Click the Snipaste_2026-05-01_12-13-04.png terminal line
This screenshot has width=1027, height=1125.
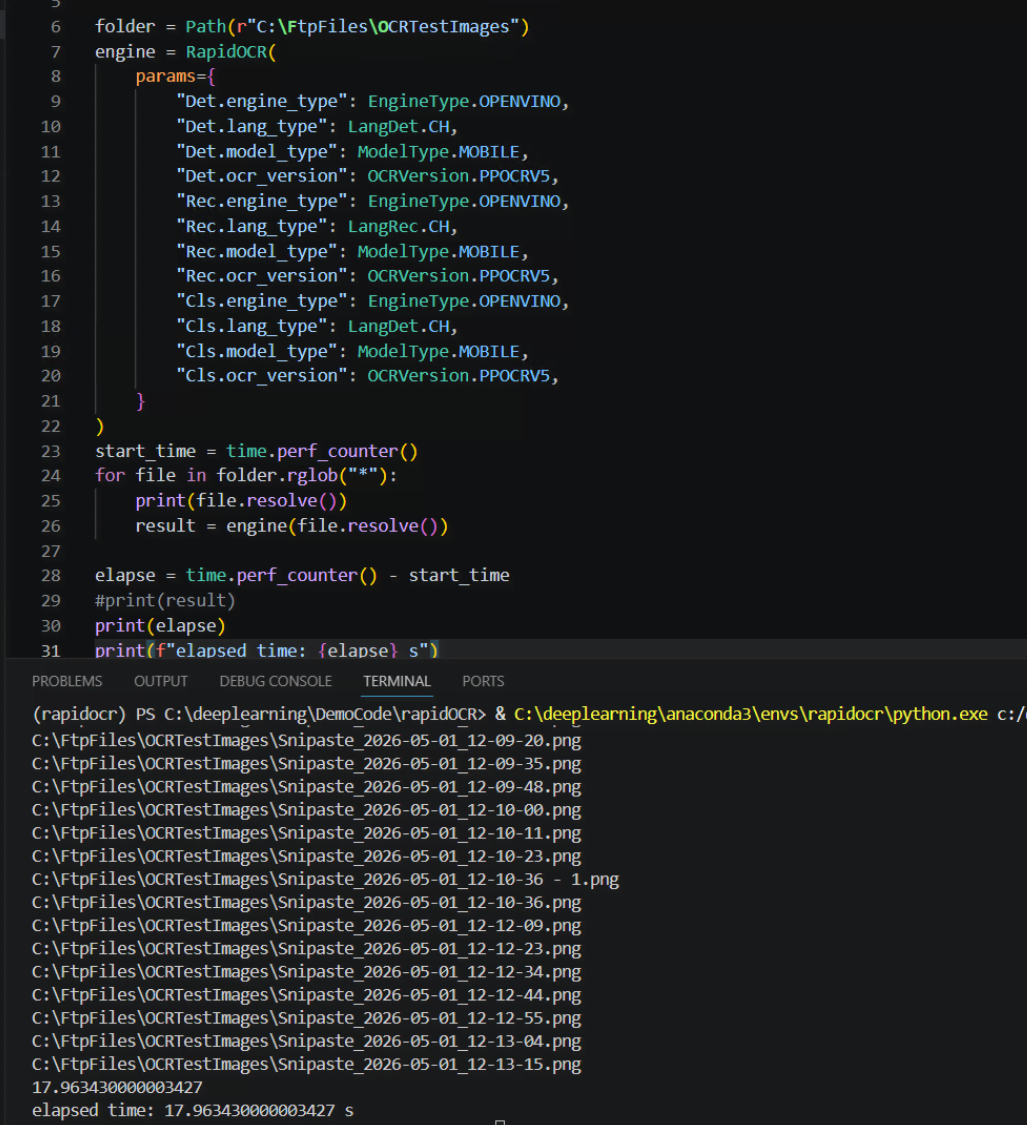click(306, 1040)
